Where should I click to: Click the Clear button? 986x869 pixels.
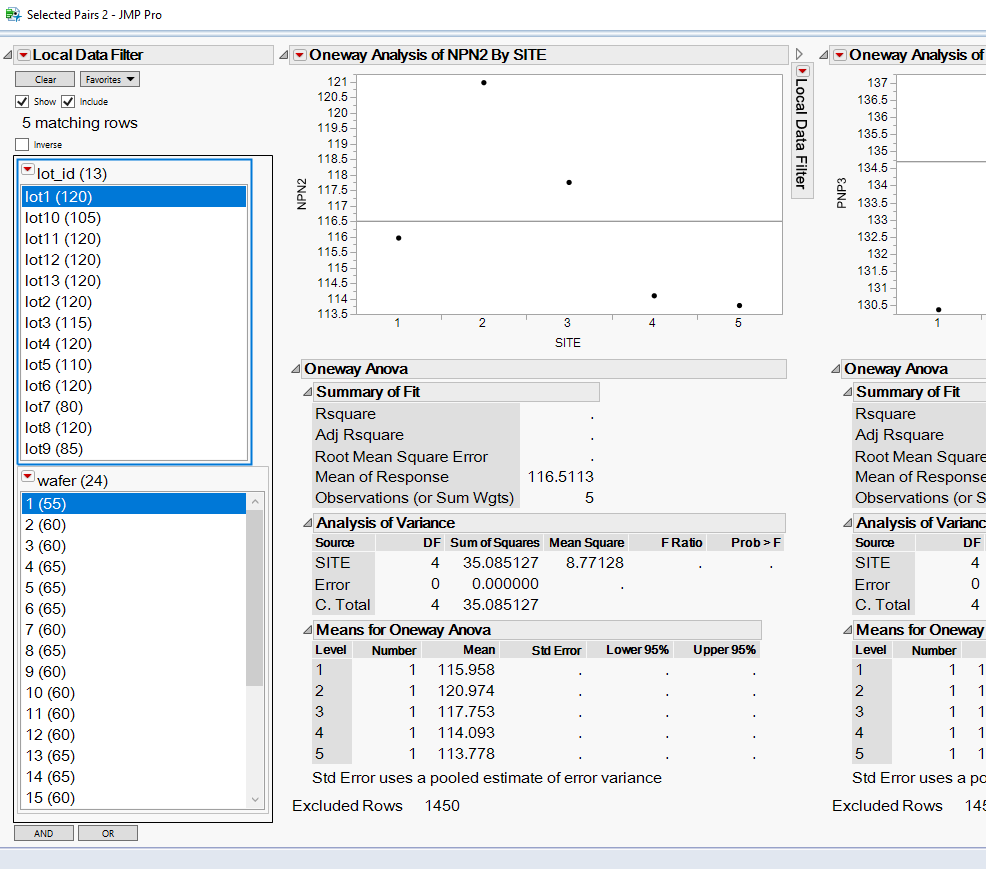pyautogui.click(x=45, y=79)
